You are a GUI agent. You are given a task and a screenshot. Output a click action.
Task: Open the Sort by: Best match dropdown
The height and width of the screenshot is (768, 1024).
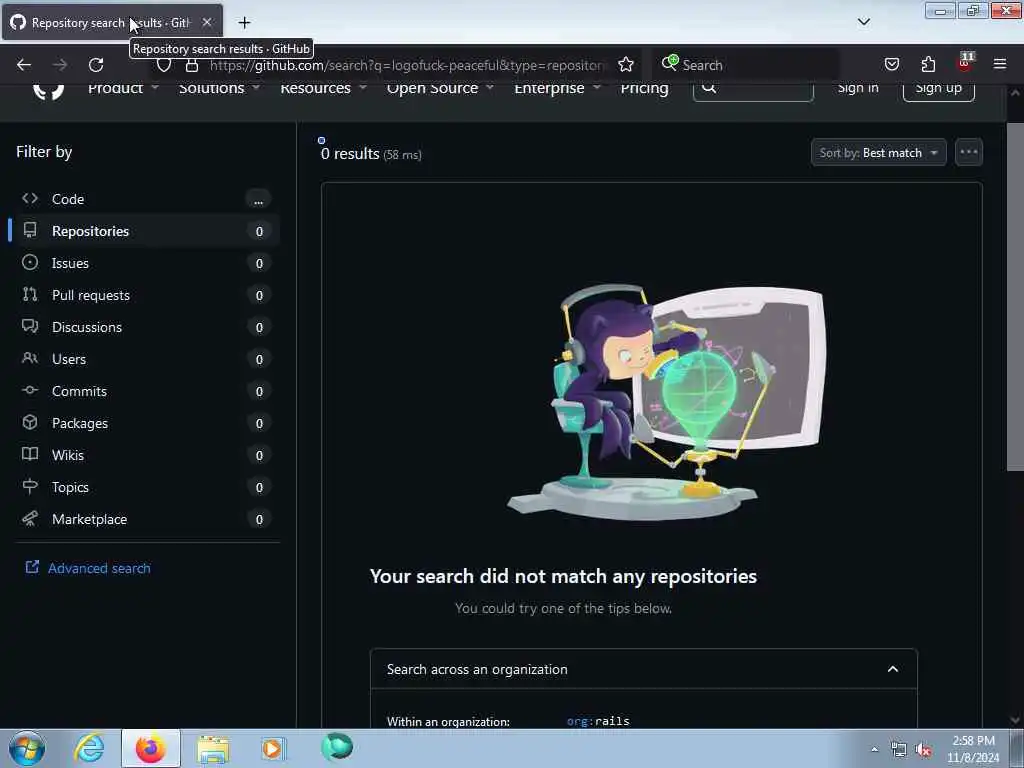tap(878, 152)
